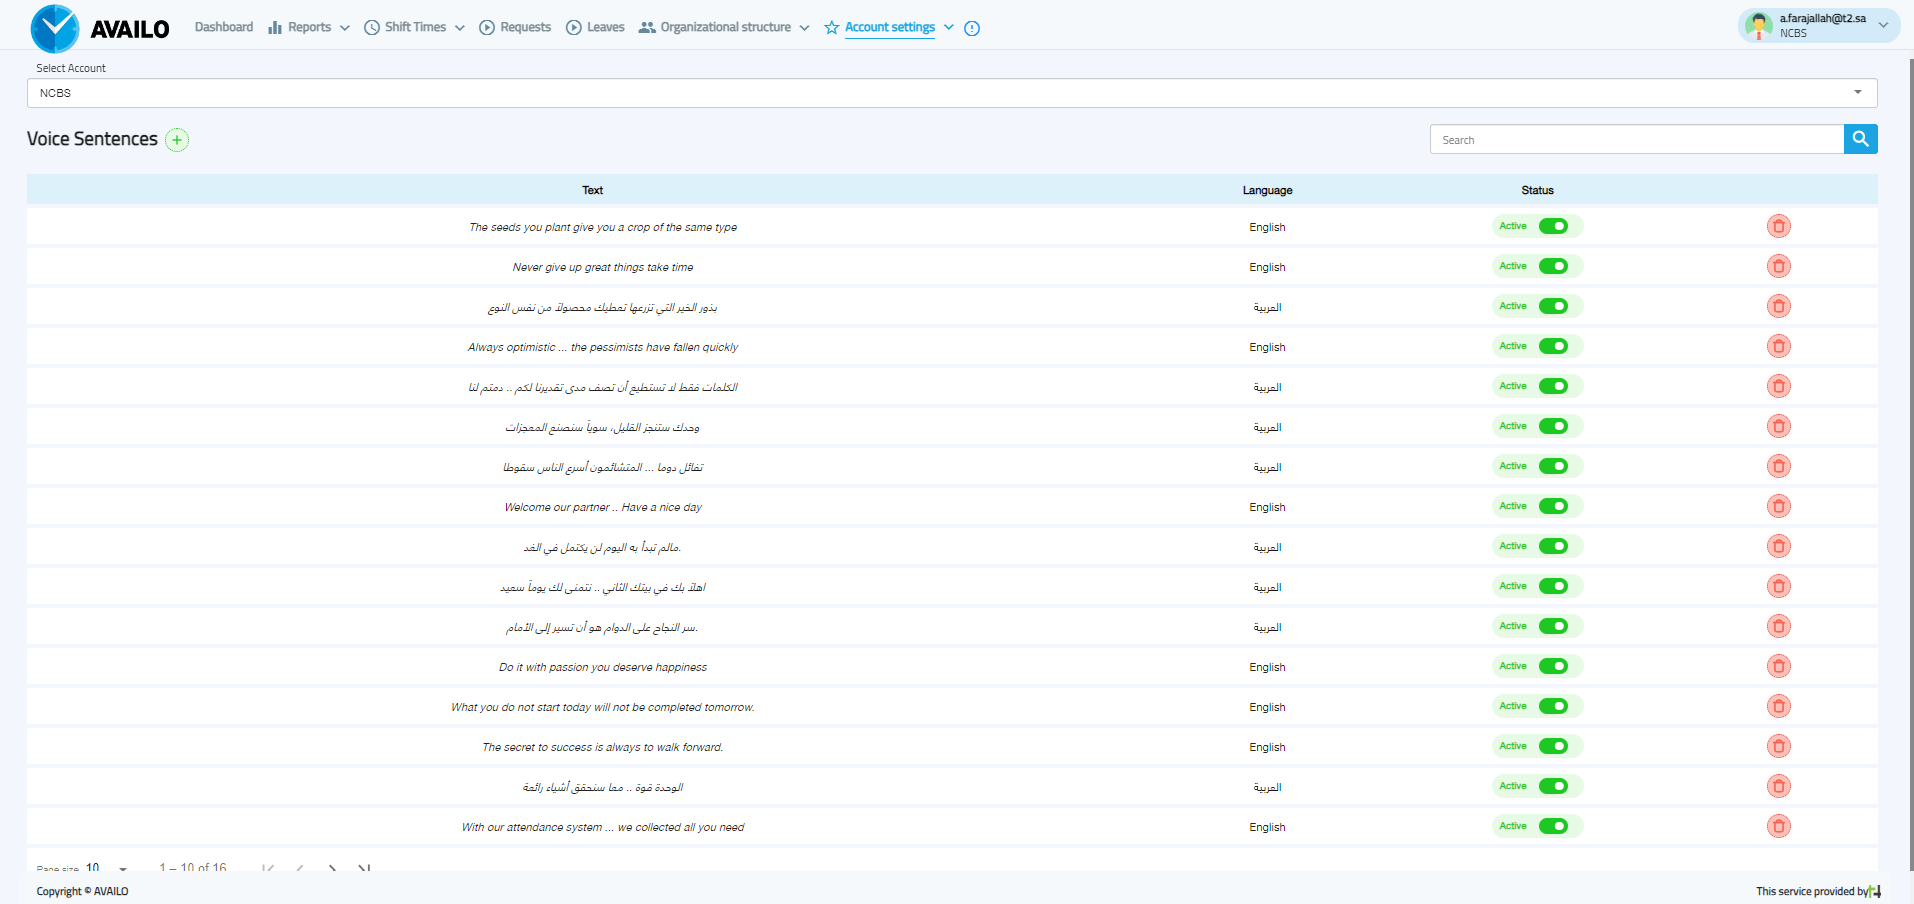Delete the fifteenth row Arabic sentence
This screenshot has width=1914, height=904.
click(1778, 786)
